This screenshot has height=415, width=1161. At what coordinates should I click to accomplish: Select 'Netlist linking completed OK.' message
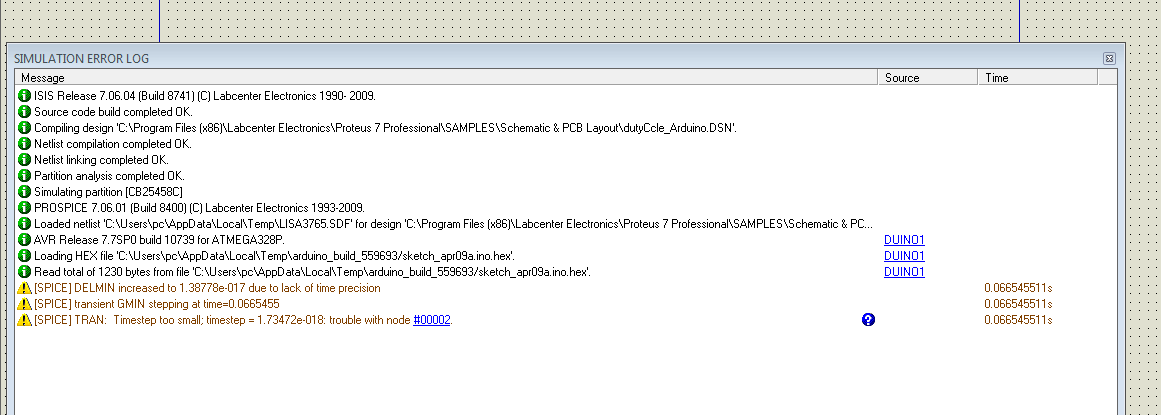tap(101, 160)
